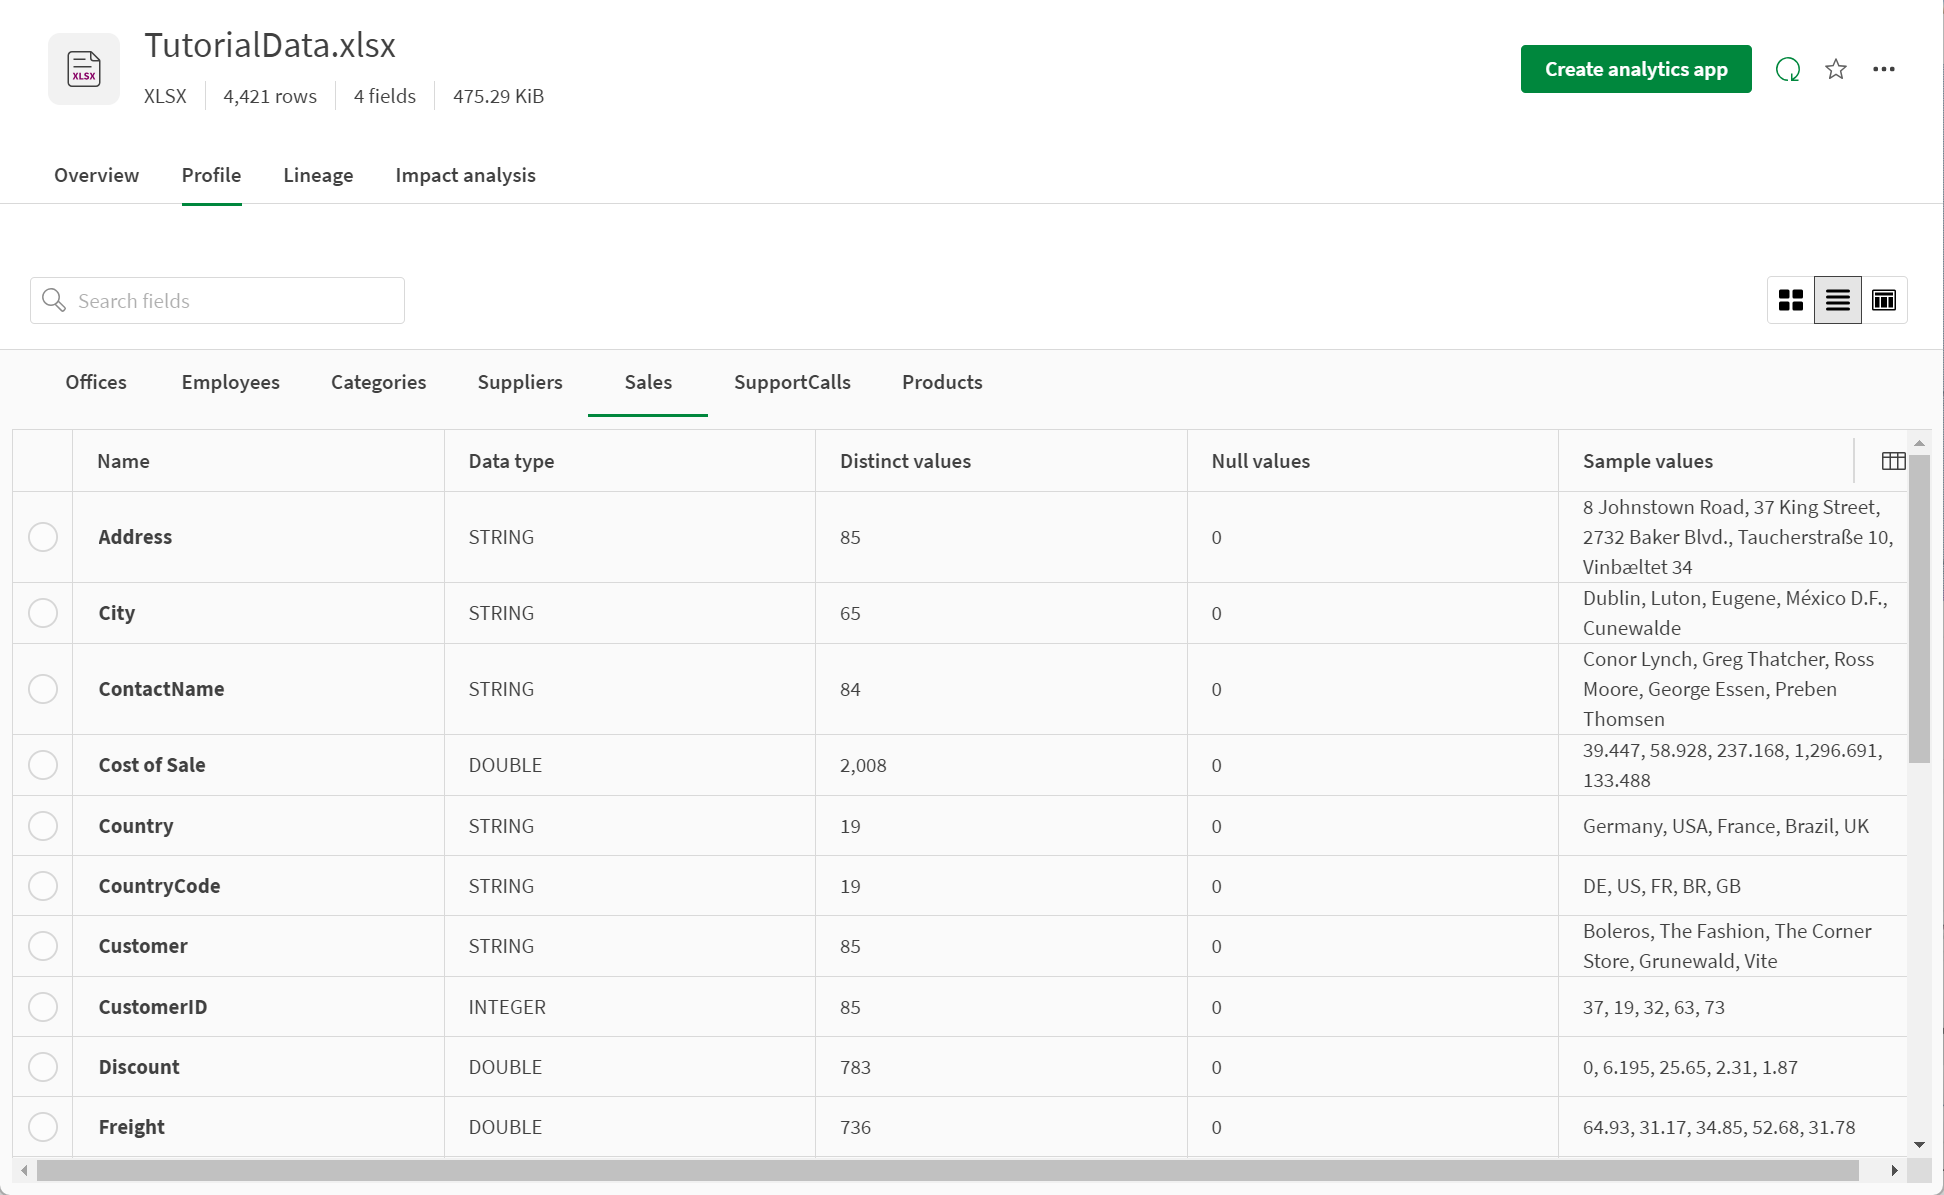Viewport: 1944px width, 1195px height.
Task: Click the star/favorite icon
Action: pos(1836,68)
